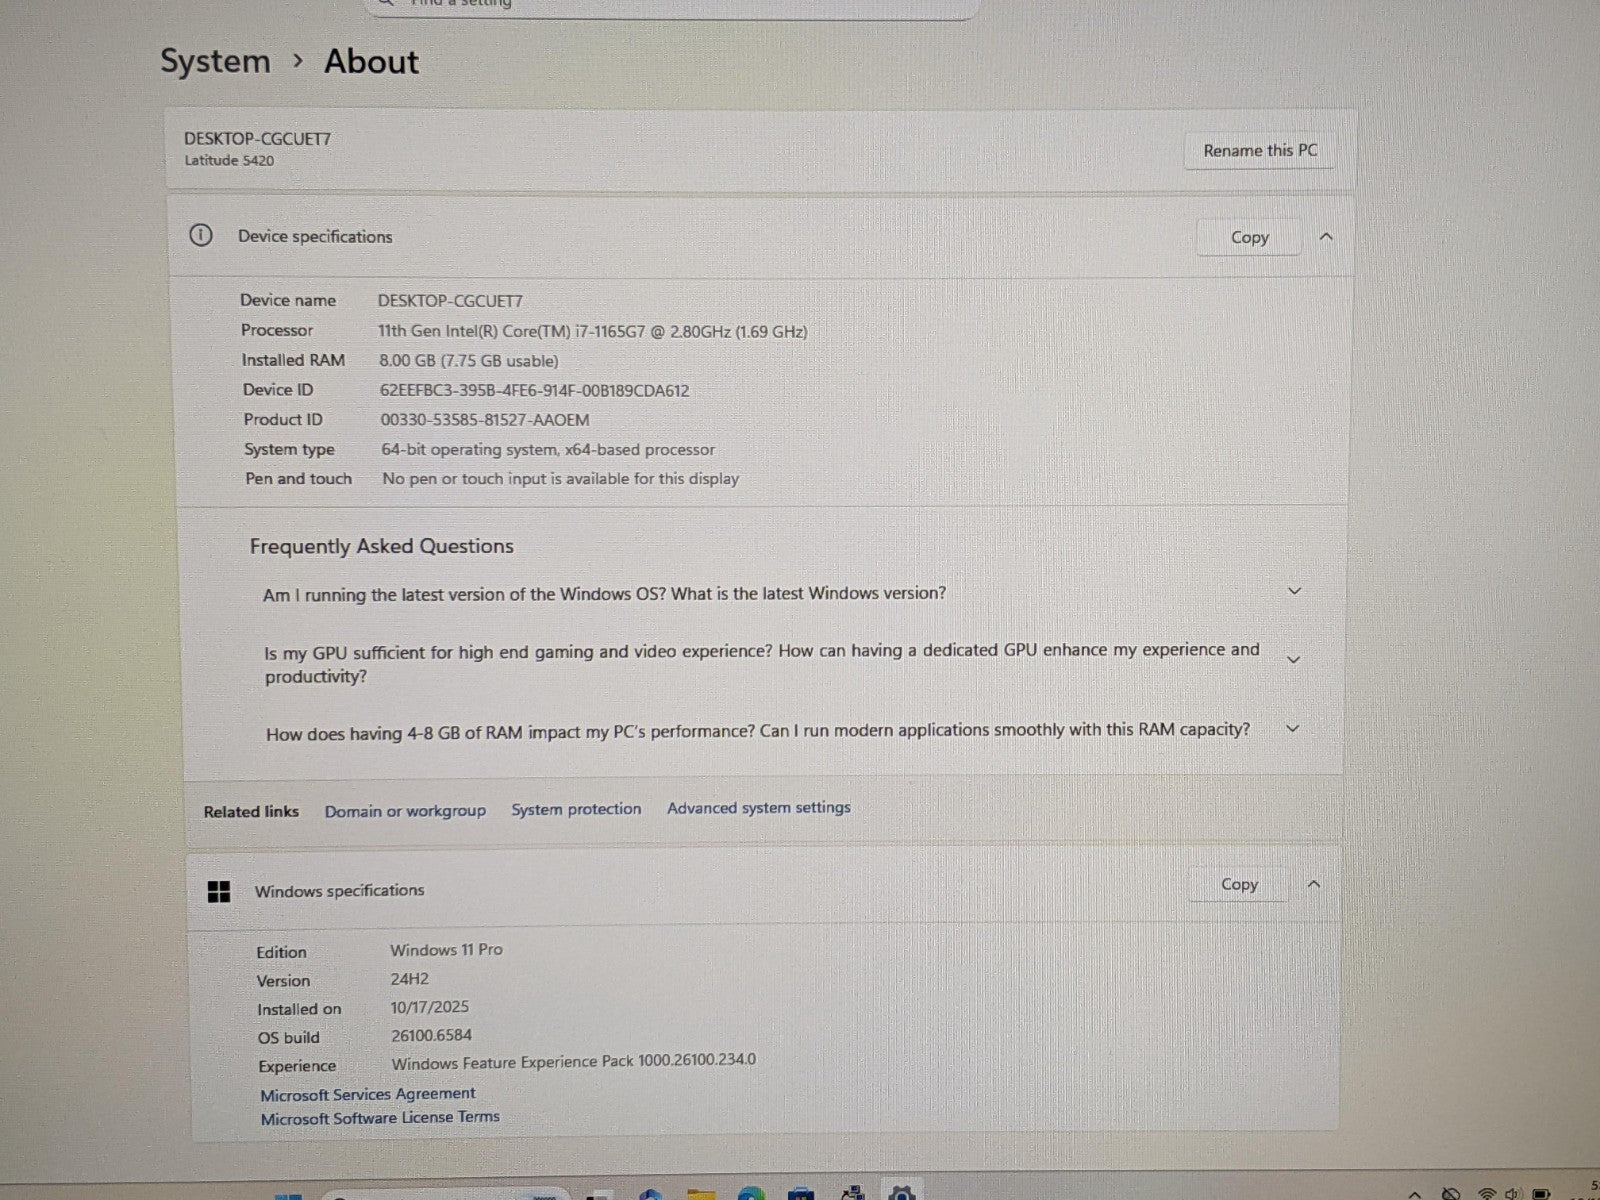The image size is (1600, 1200).
Task: Open File Explorer from the taskbar
Action: [701, 1194]
